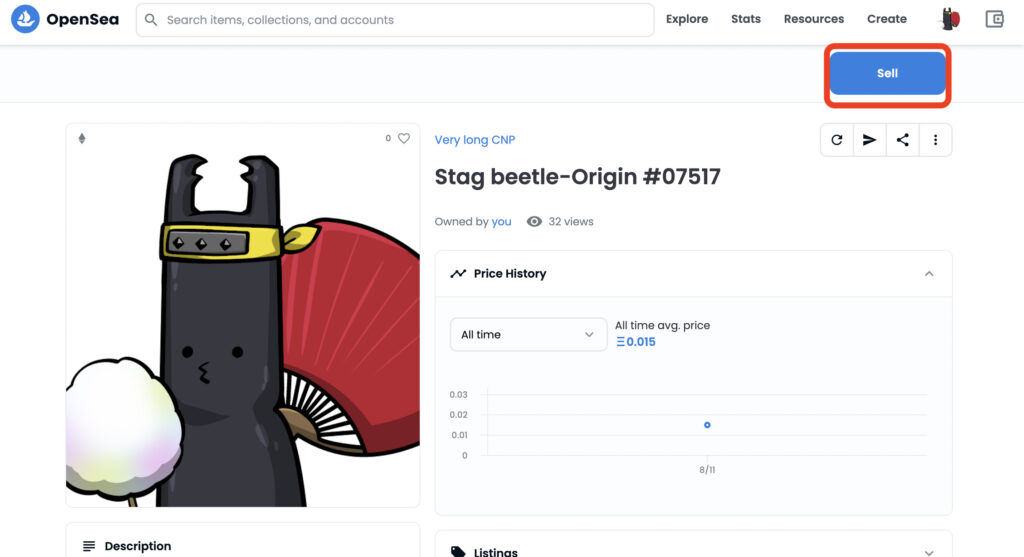
Task: Open the Resources menu
Action: tap(814, 19)
